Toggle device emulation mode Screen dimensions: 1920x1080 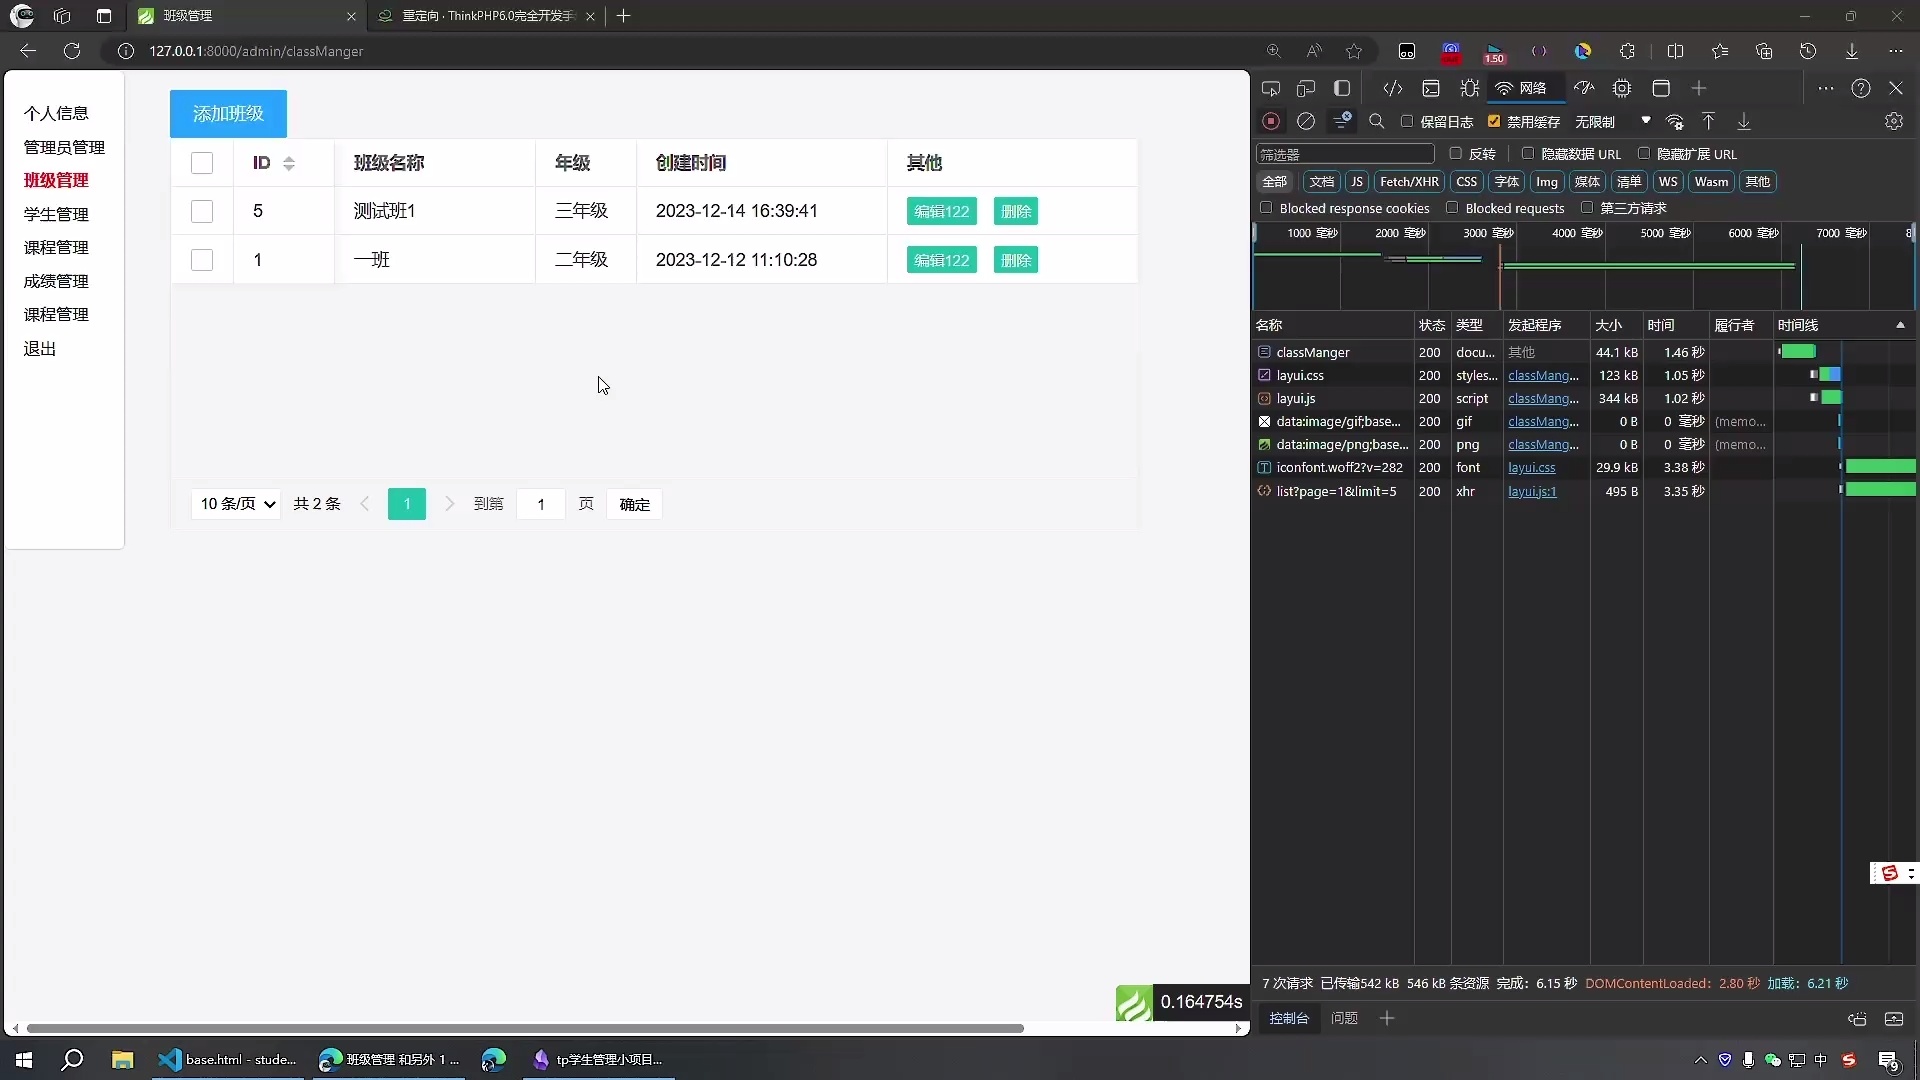(1306, 88)
